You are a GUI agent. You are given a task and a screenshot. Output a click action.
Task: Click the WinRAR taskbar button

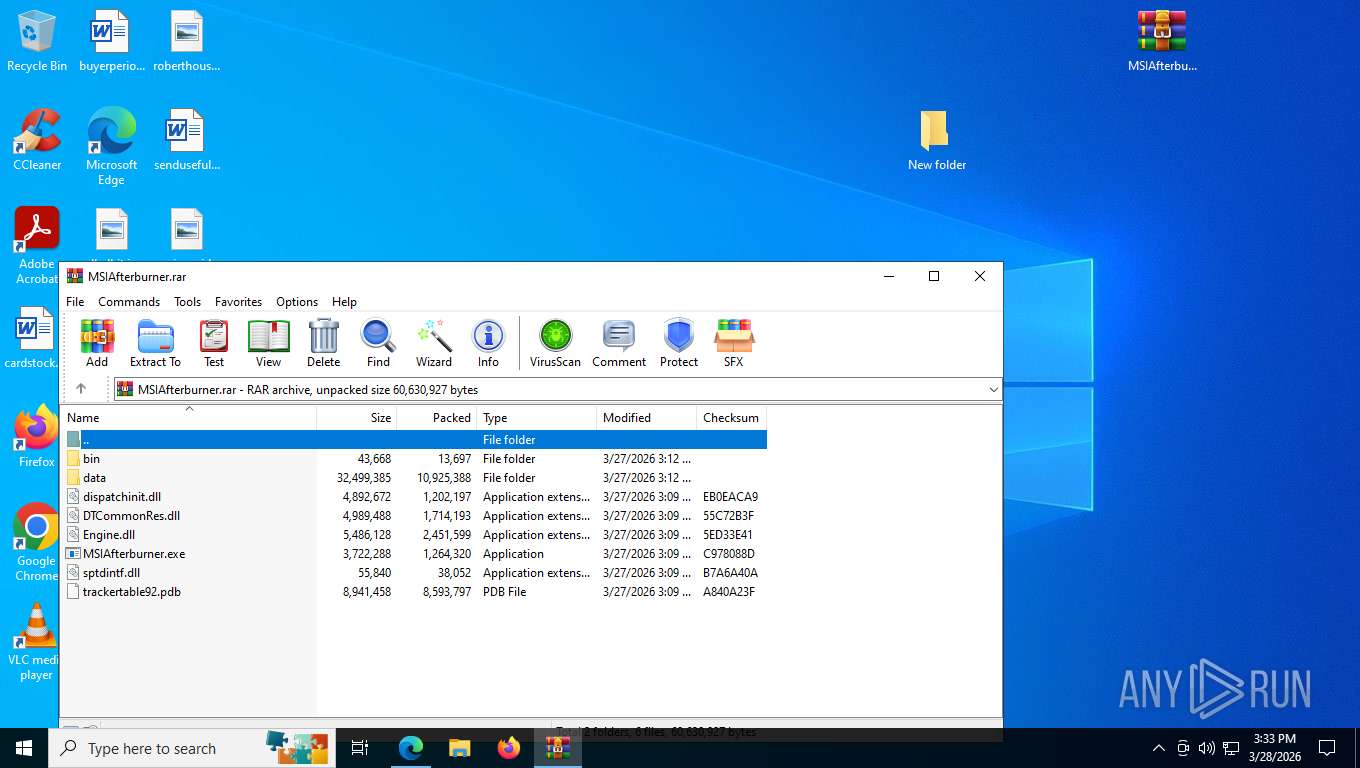tap(558, 748)
